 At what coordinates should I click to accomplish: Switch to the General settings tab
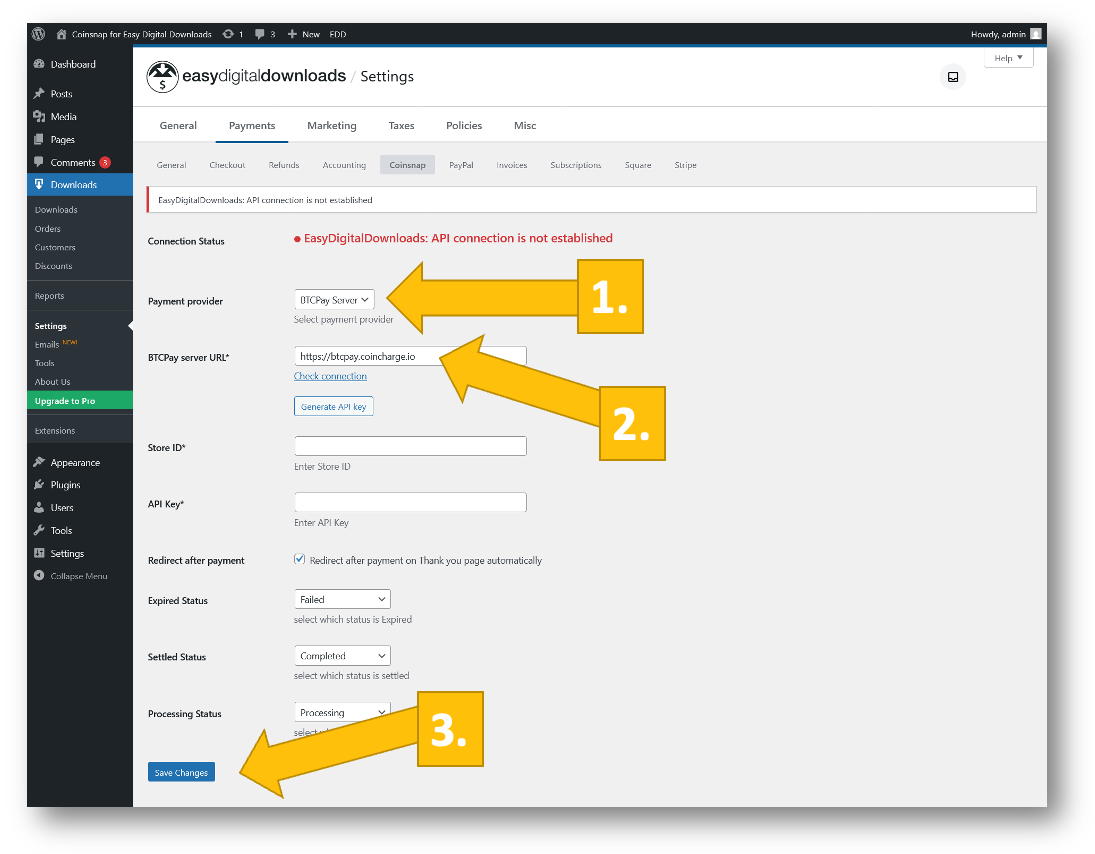point(178,126)
